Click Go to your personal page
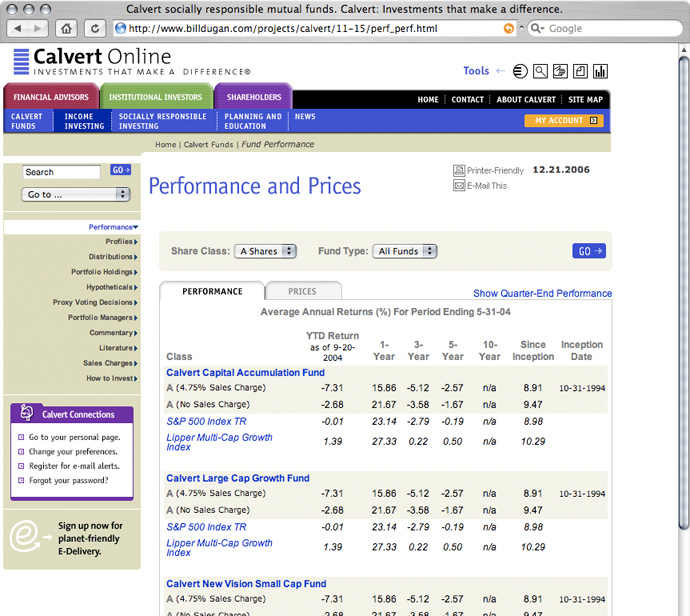 click(x=74, y=437)
